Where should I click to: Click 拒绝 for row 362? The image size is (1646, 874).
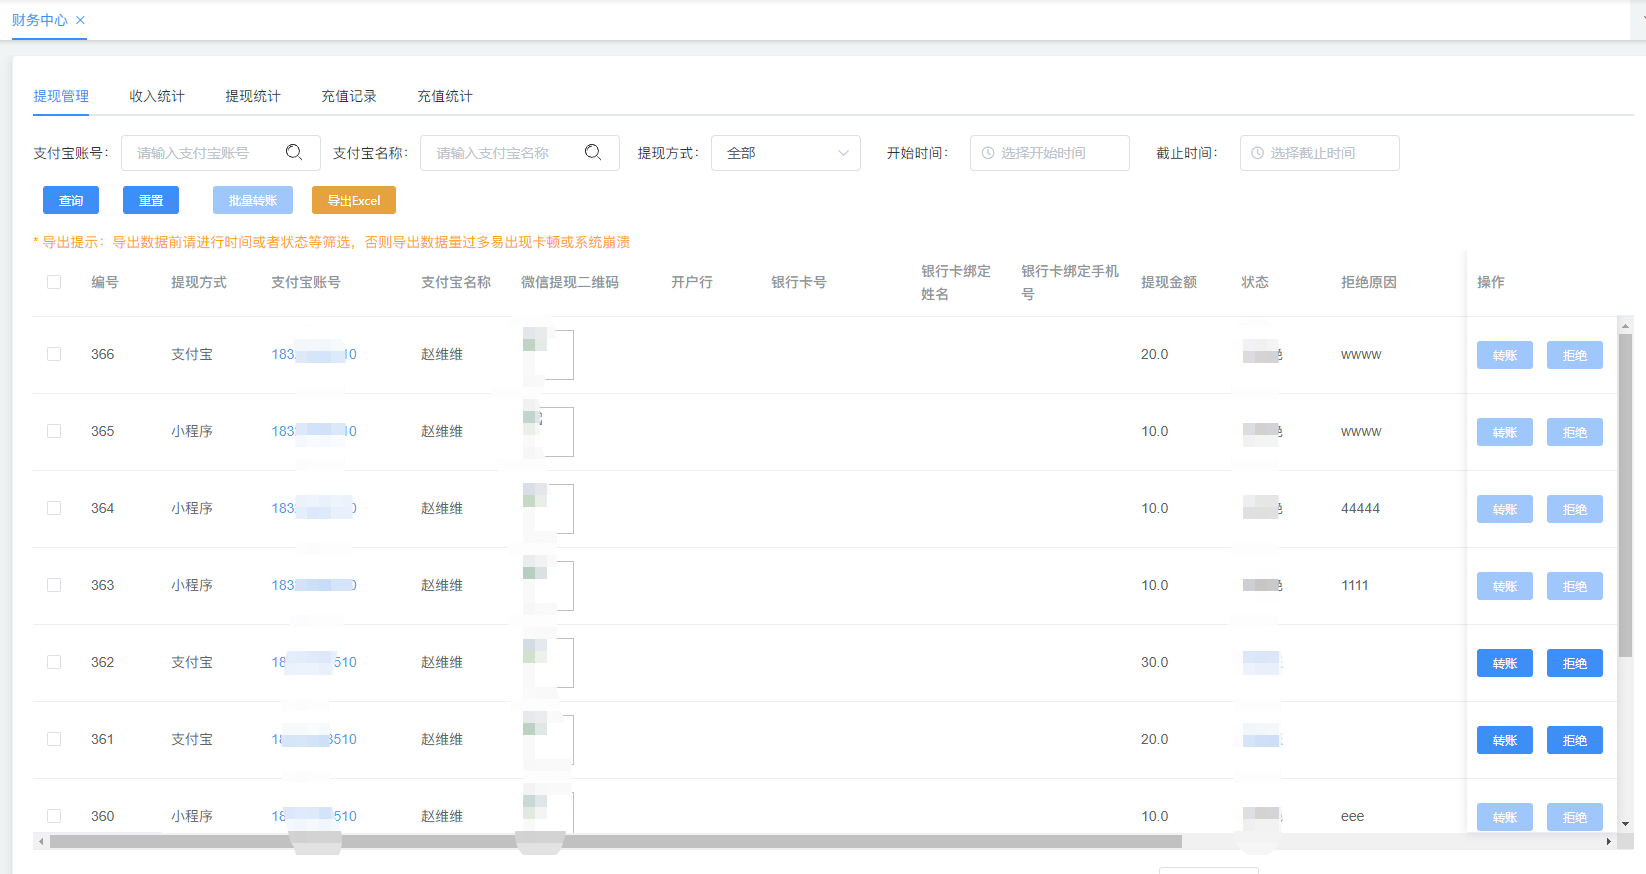1575,663
